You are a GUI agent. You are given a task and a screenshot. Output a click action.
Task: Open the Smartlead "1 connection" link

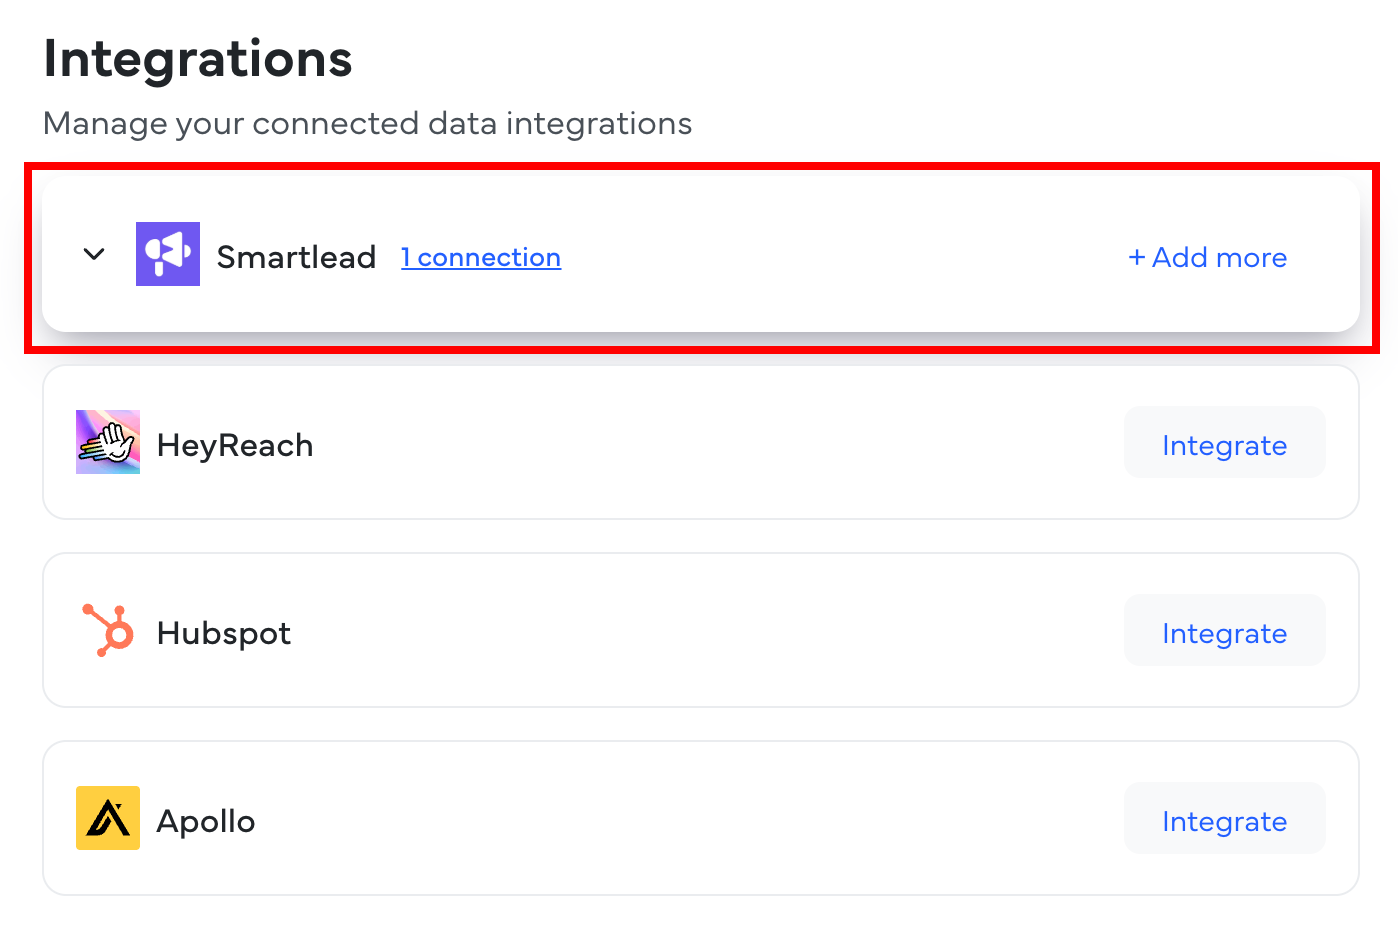click(481, 258)
